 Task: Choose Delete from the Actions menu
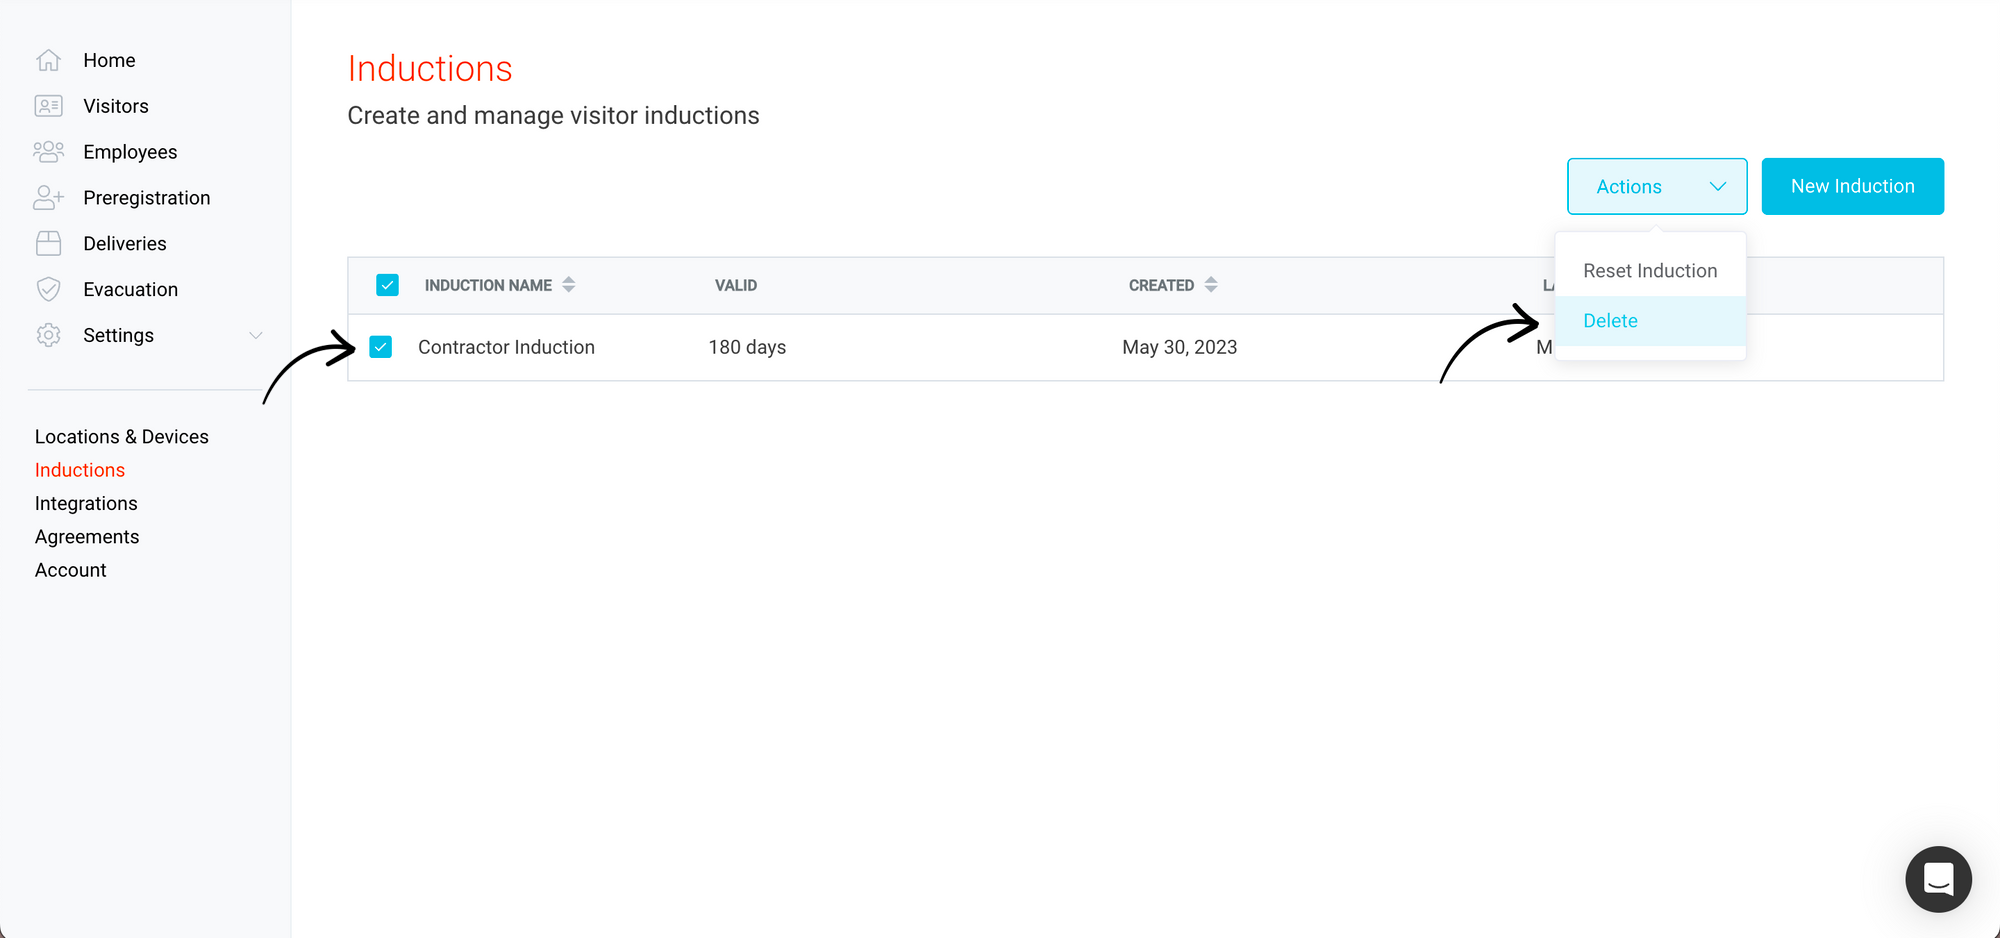tap(1610, 320)
